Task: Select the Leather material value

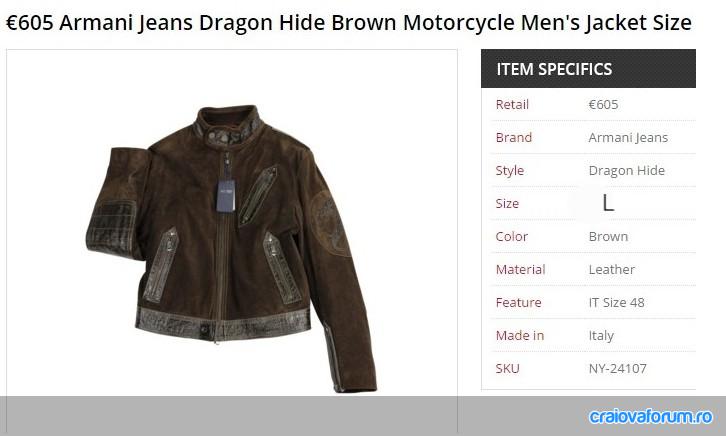Action: 611,269
